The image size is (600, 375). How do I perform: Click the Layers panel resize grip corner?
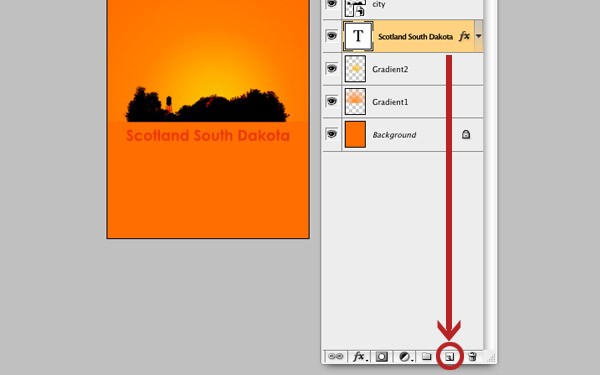(x=491, y=358)
